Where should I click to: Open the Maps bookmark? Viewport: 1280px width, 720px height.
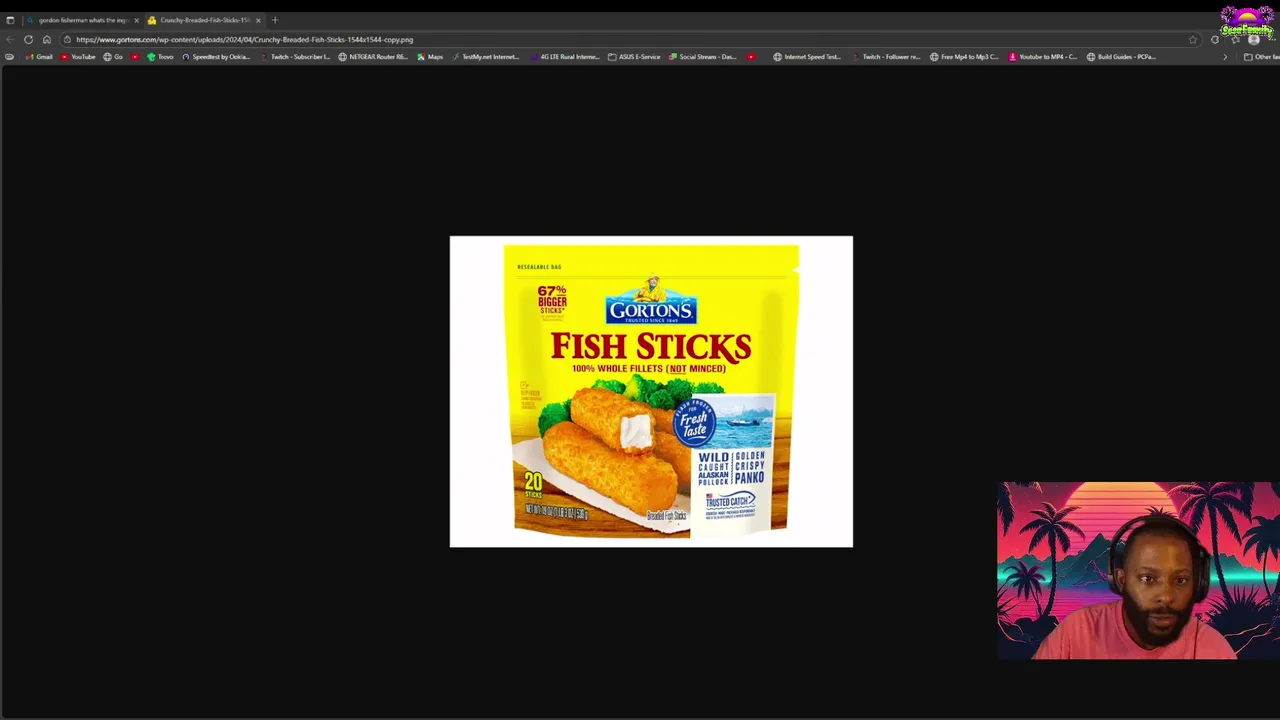point(430,57)
